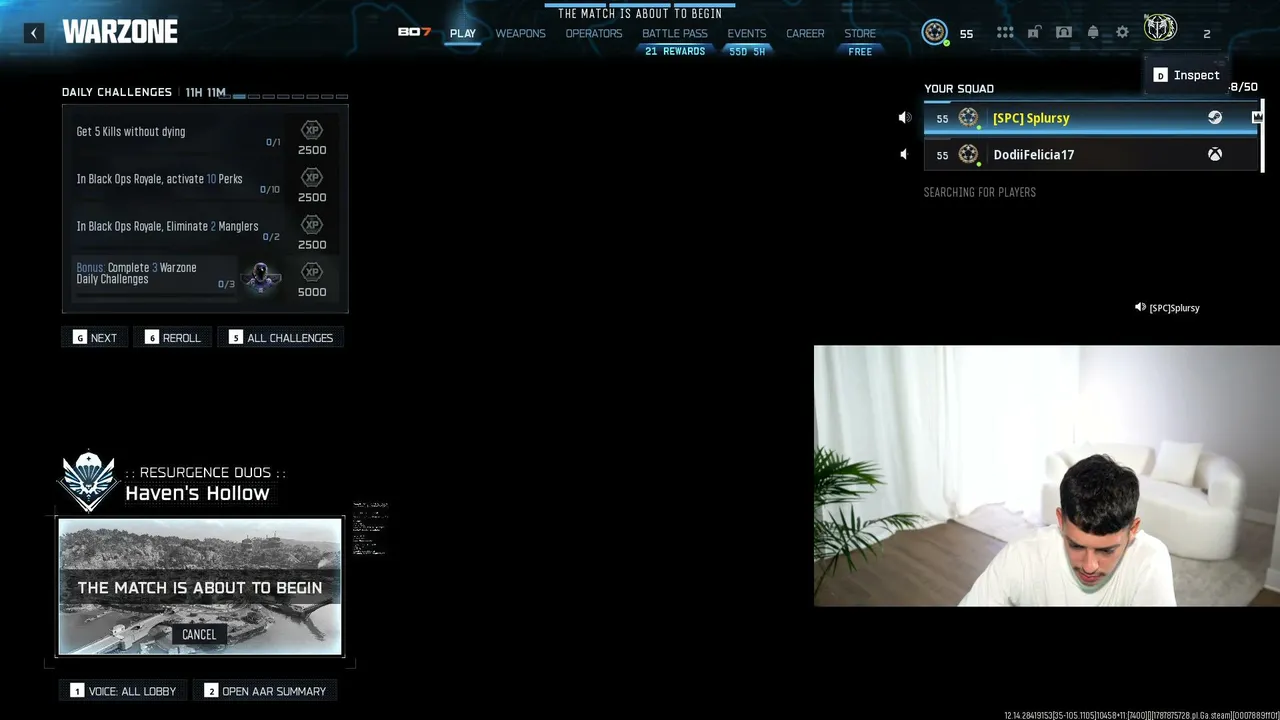Click the '11H 11M' challenge timer
Screen dimensions: 1280x720
click(206, 92)
